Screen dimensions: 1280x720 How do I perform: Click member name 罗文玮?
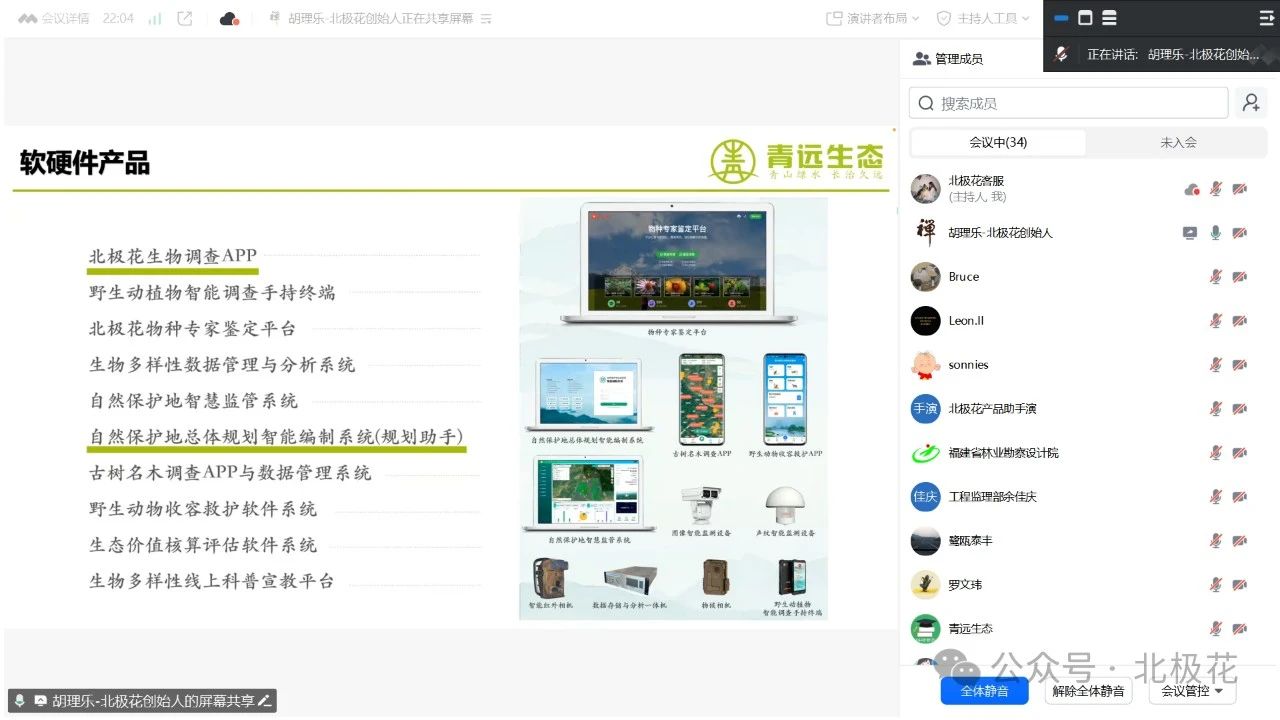[965, 585]
